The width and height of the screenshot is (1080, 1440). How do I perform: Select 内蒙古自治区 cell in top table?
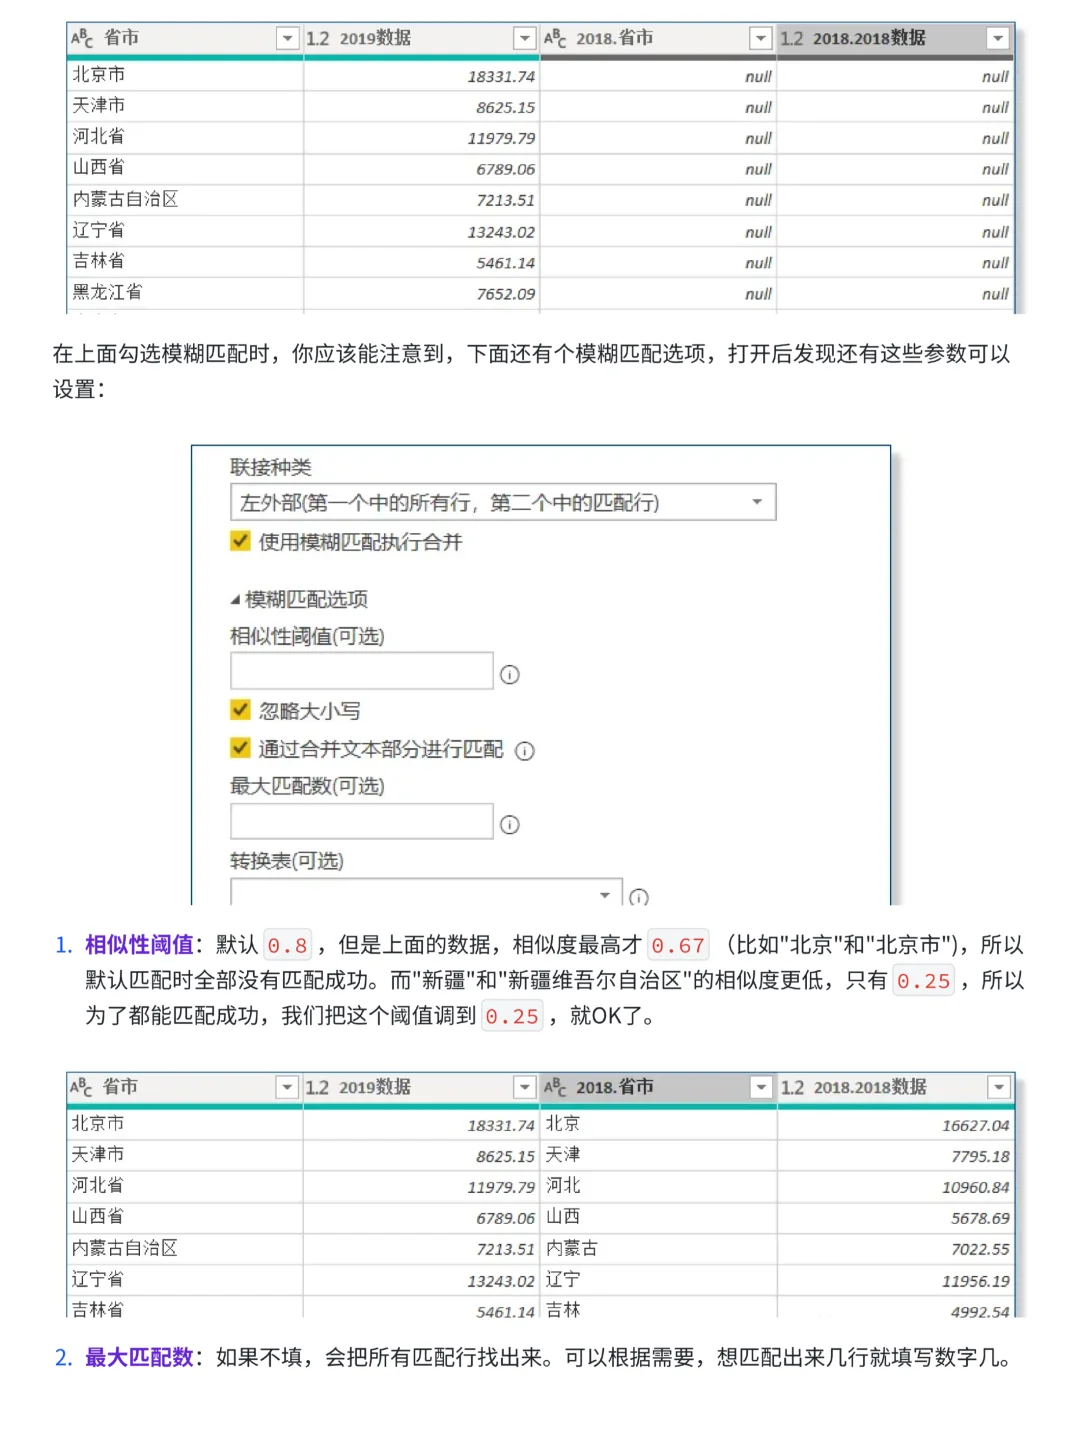[185, 200]
